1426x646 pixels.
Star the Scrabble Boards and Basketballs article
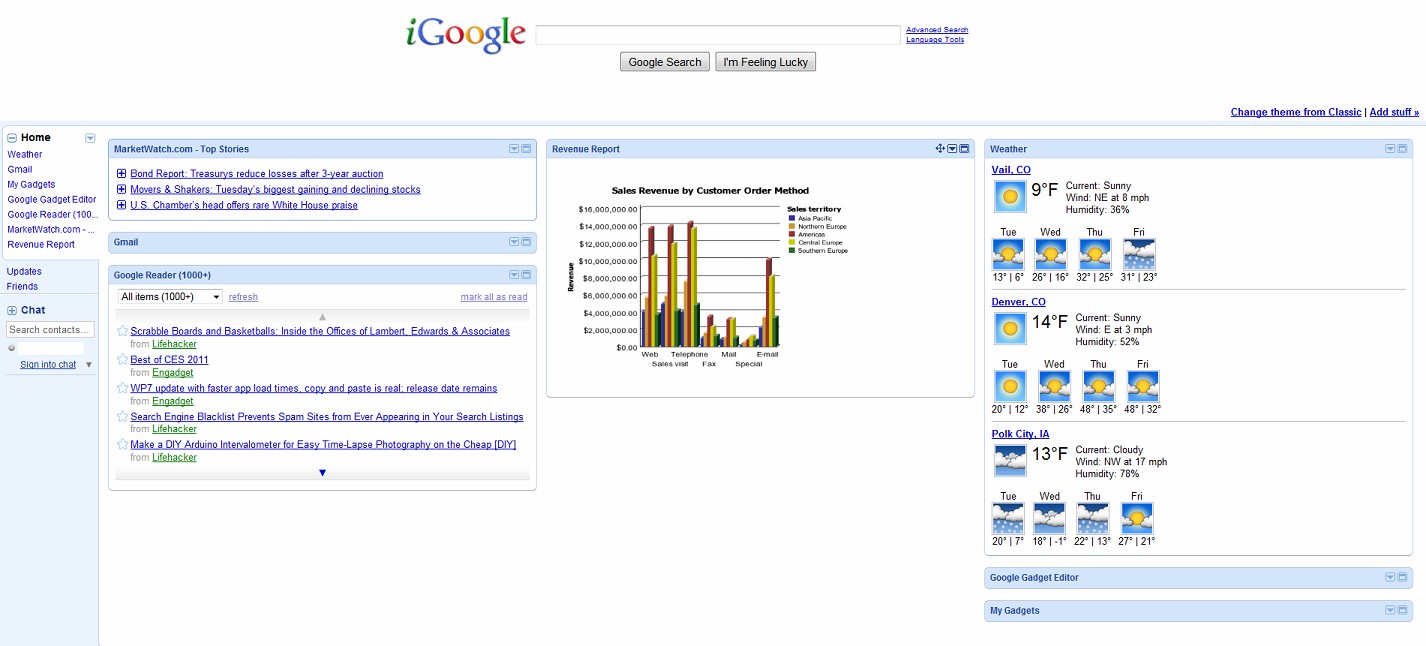[x=122, y=331]
